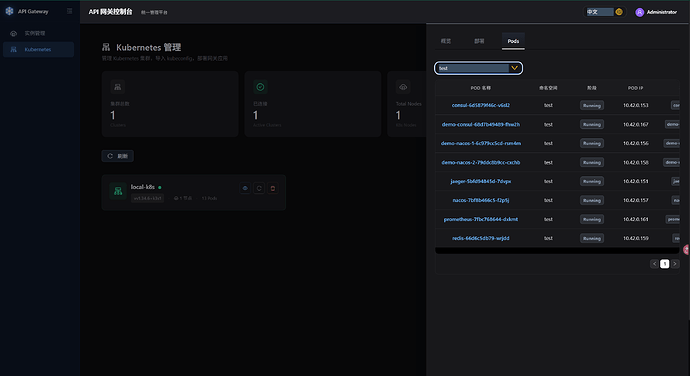Select IP 10.42.0.159
The height and width of the screenshot is (376, 690).
click(635, 238)
